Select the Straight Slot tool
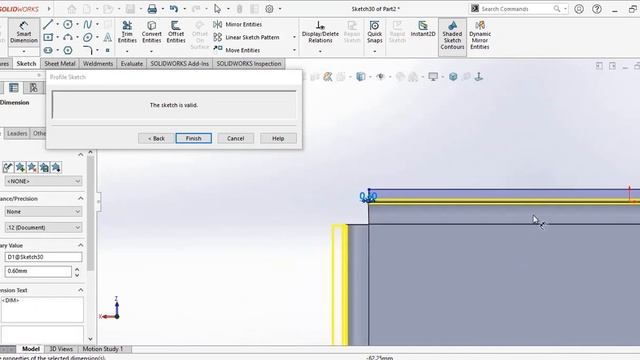This screenshot has width=640, height=360. tap(48, 50)
